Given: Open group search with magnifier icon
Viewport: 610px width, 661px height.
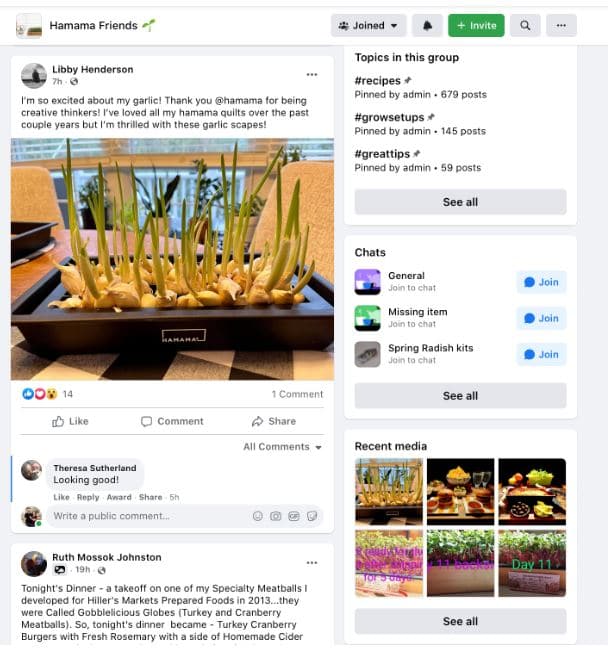Looking at the screenshot, I should pyautogui.click(x=525, y=26).
